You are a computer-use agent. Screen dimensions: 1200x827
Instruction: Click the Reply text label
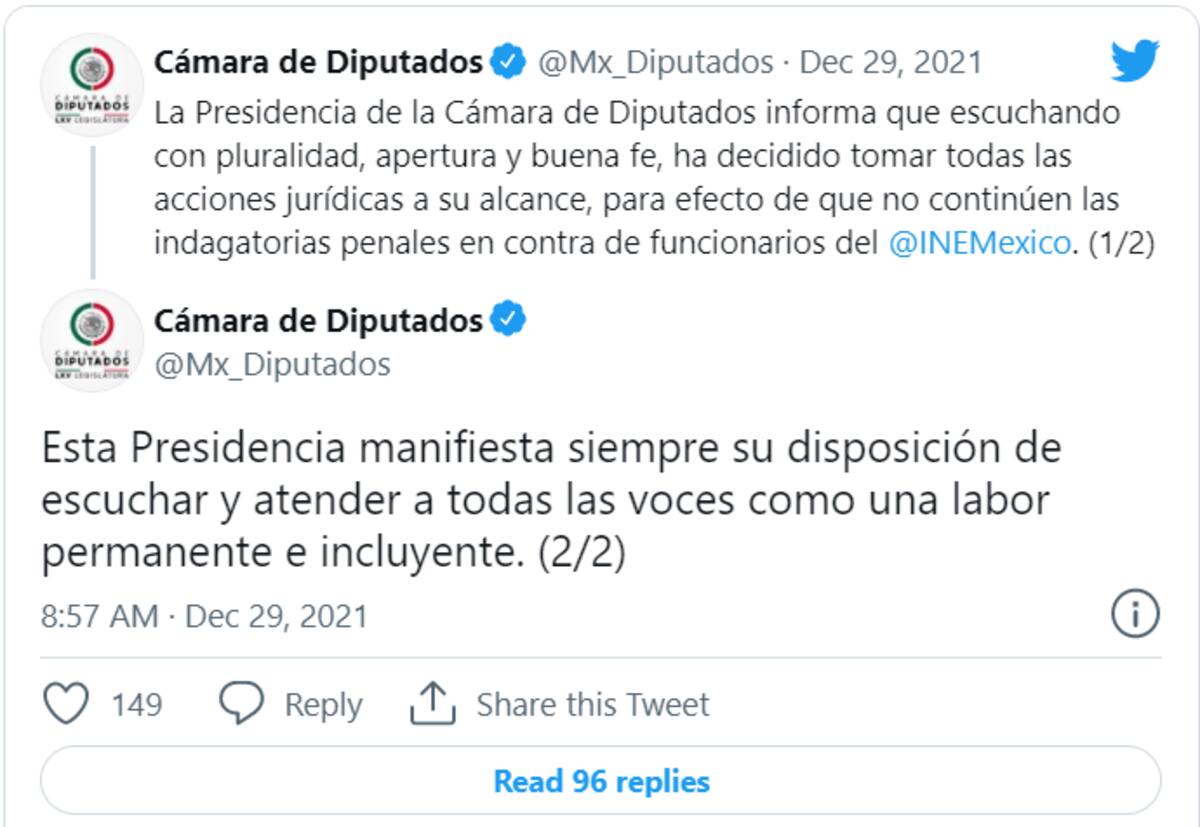[x=323, y=704]
